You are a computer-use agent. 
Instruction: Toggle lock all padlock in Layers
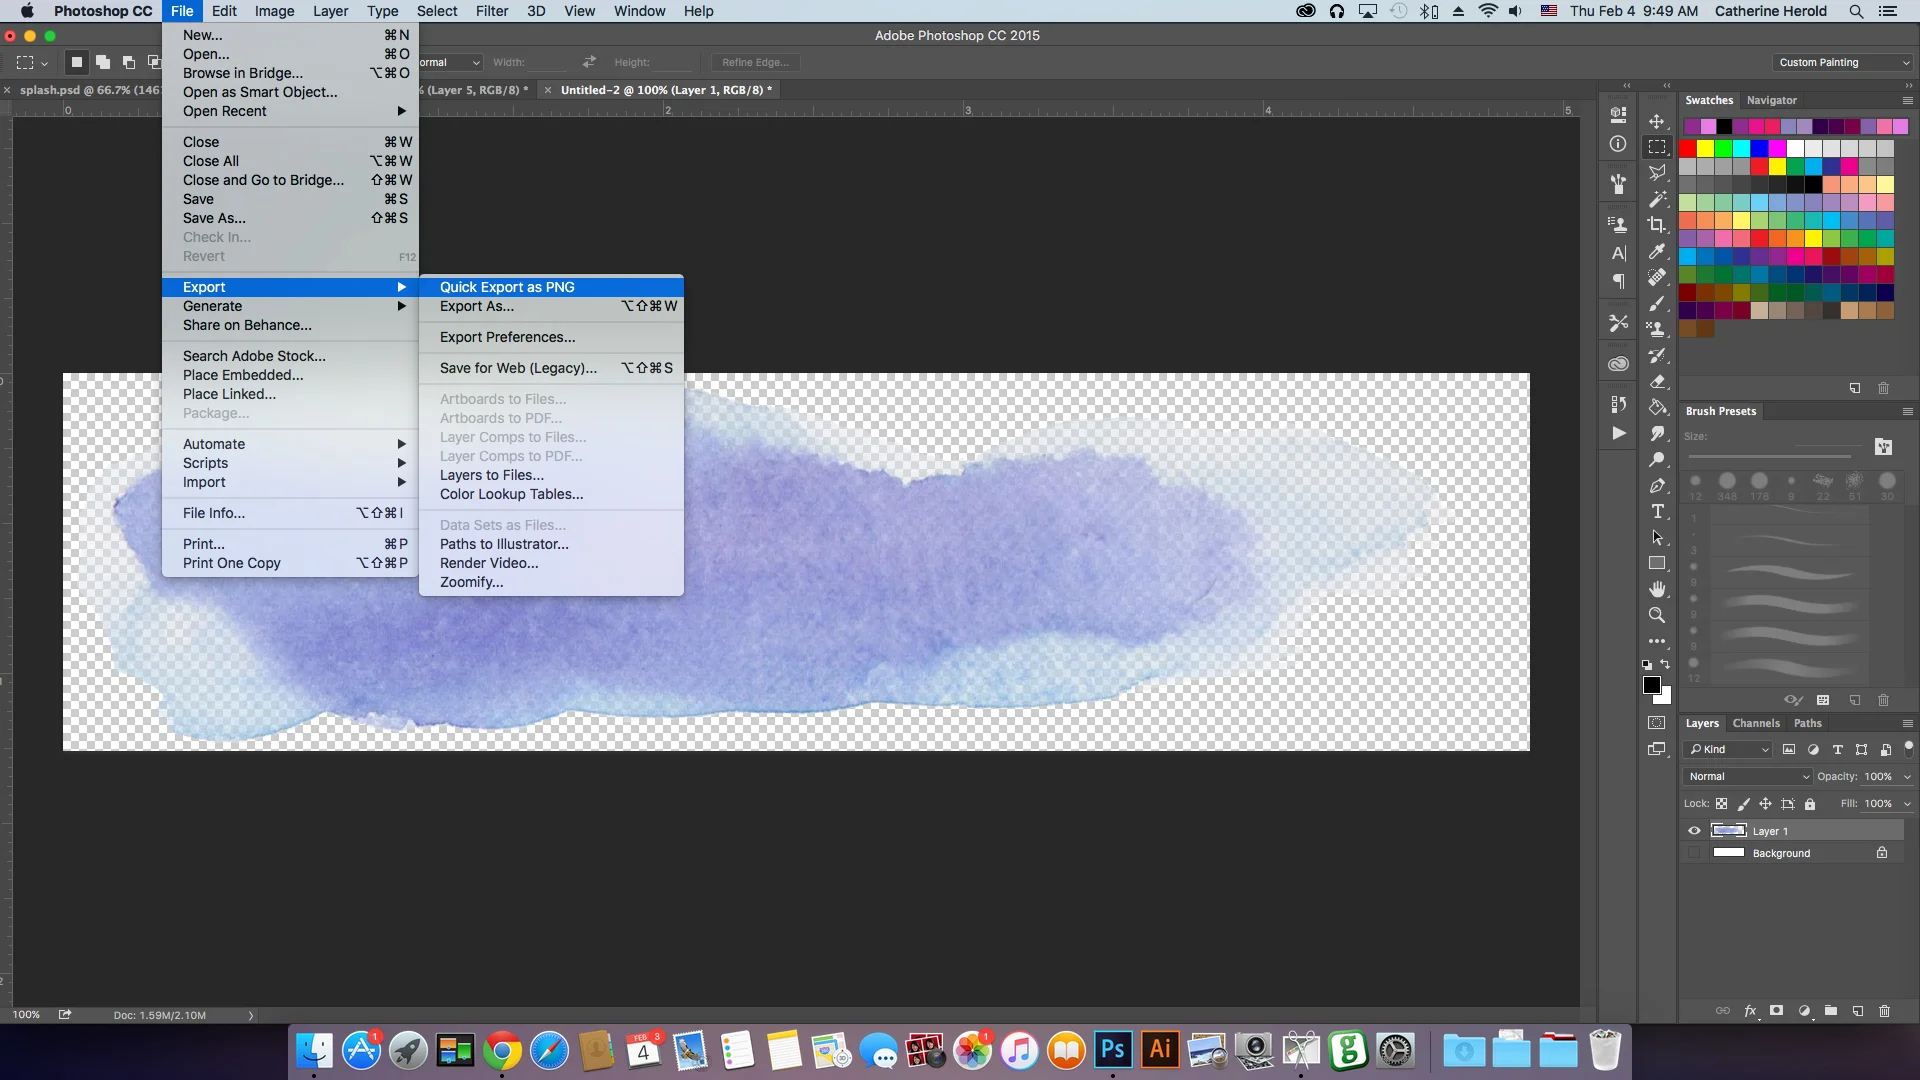(1809, 804)
